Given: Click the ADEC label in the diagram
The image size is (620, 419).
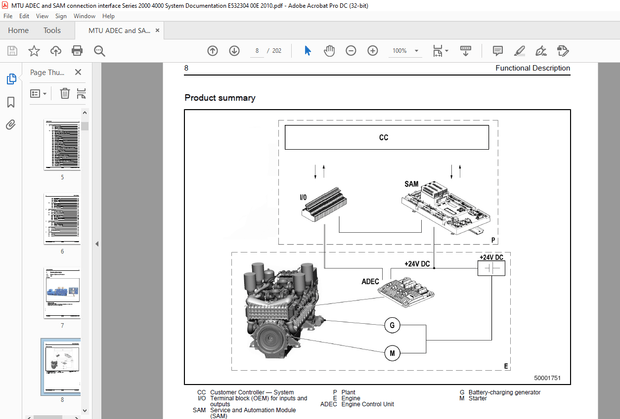Looking at the screenshot, I should click(x=370, y=281).
